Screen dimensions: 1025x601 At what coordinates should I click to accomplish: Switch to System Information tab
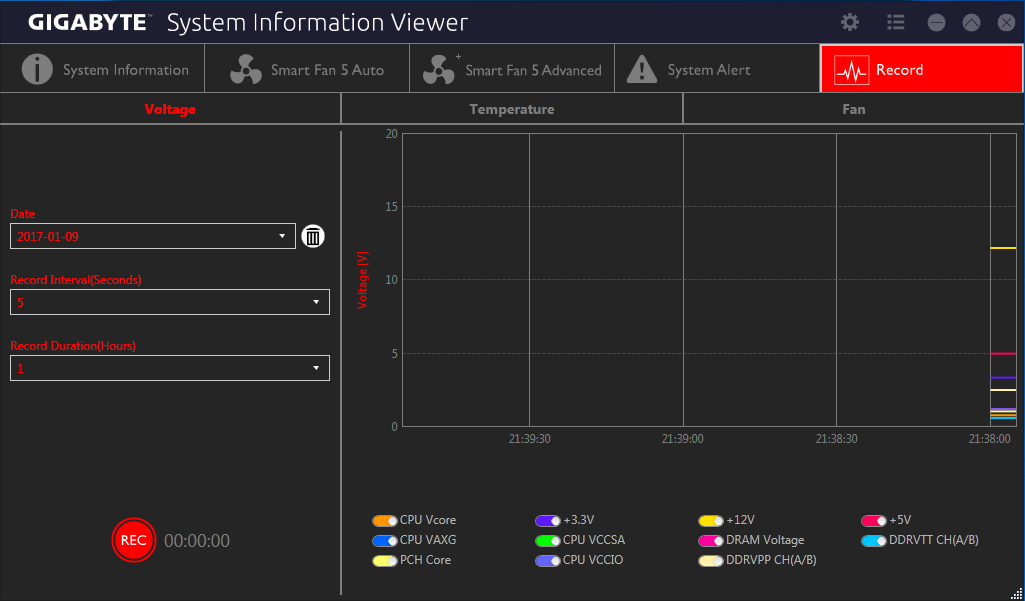tap(103, 69)
